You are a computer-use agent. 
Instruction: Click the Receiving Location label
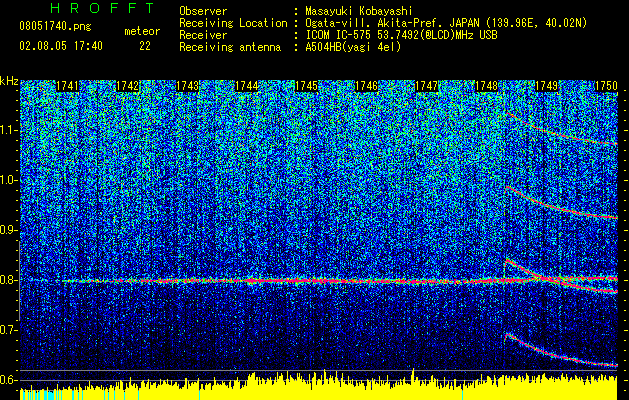click(233, 23)
